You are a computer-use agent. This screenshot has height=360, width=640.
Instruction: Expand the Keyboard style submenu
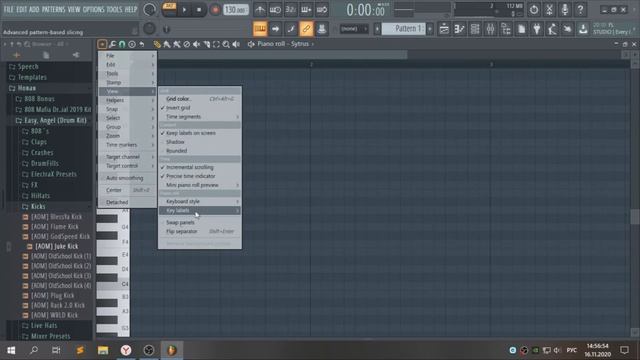coord(200,202)
